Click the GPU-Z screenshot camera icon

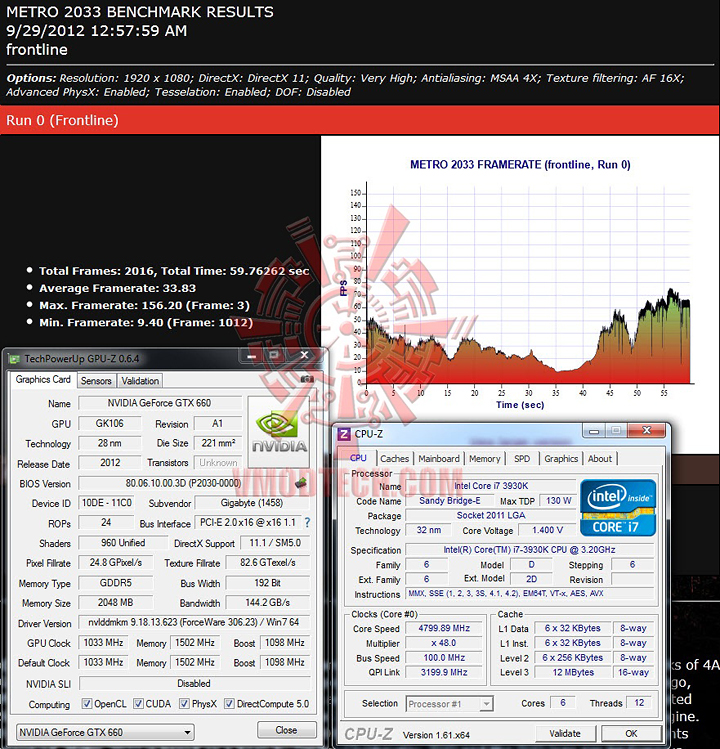point(307,379)
